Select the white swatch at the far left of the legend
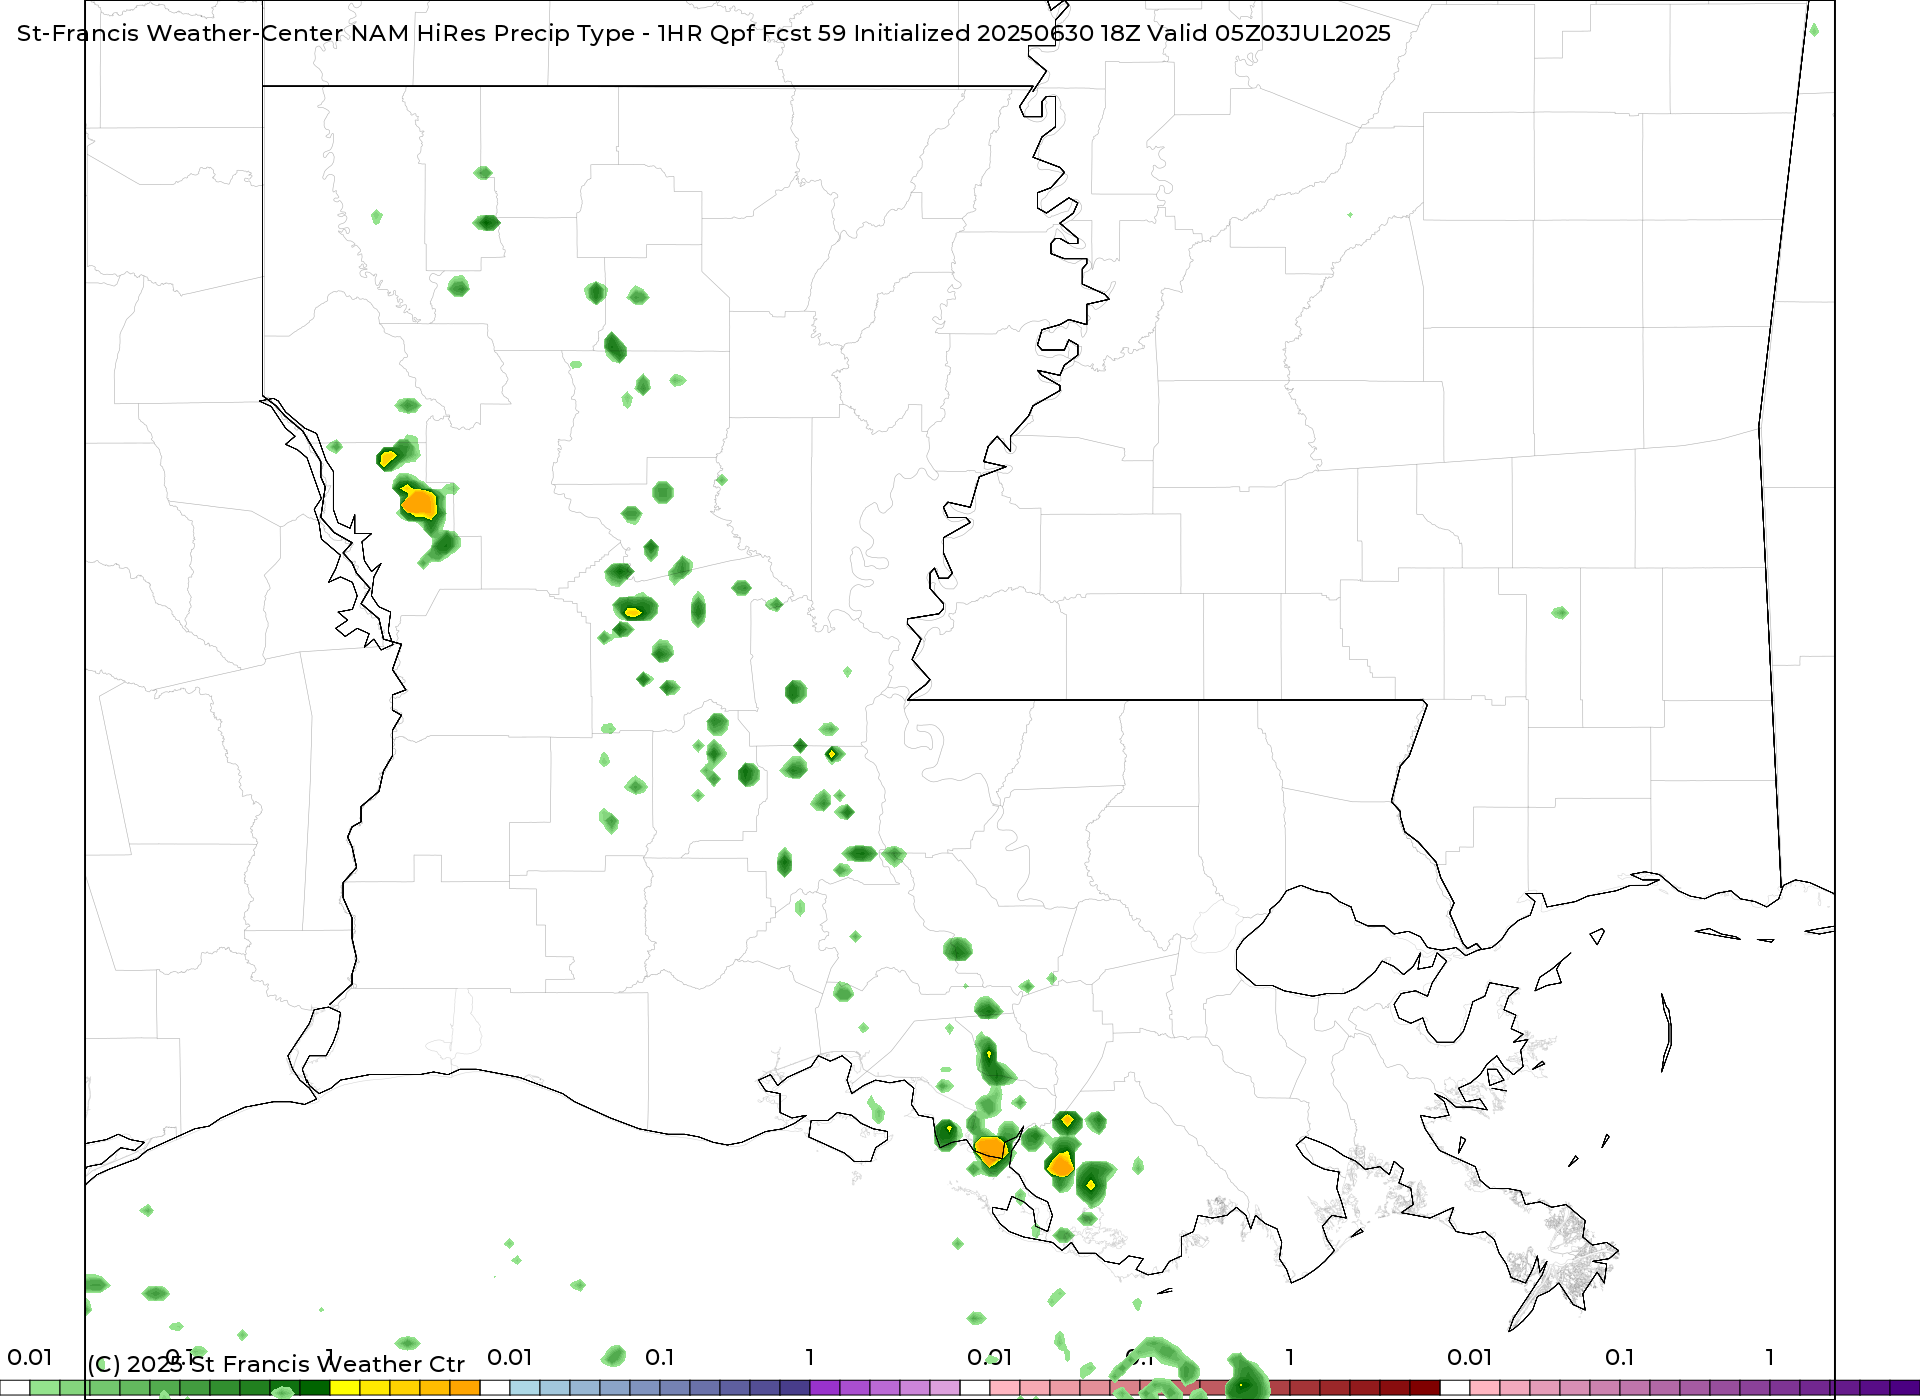 [x=15, y=1388]
